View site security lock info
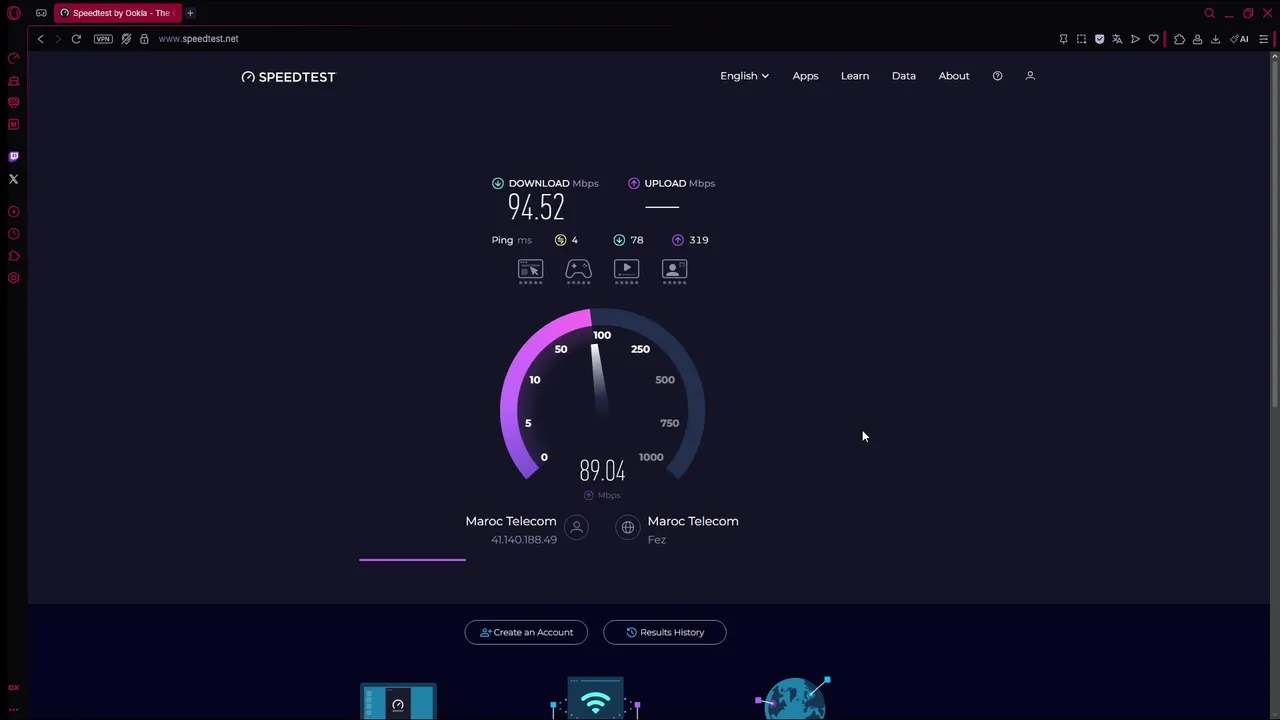 [x=144, y=39]
